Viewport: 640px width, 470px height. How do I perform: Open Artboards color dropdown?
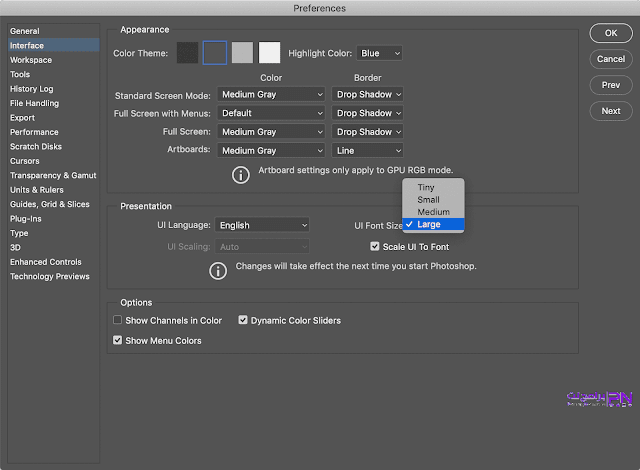pyautogui.click(x=271, y=151)
